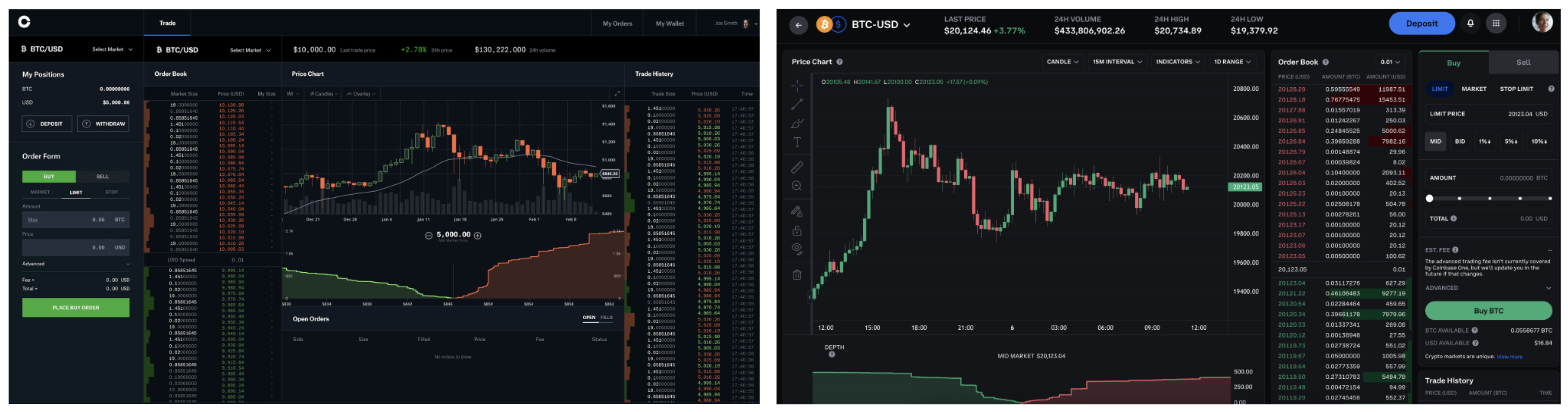Click the LIMIT PRICE input field
This screenshot has width=1568, height=412.
[1490, 114]
